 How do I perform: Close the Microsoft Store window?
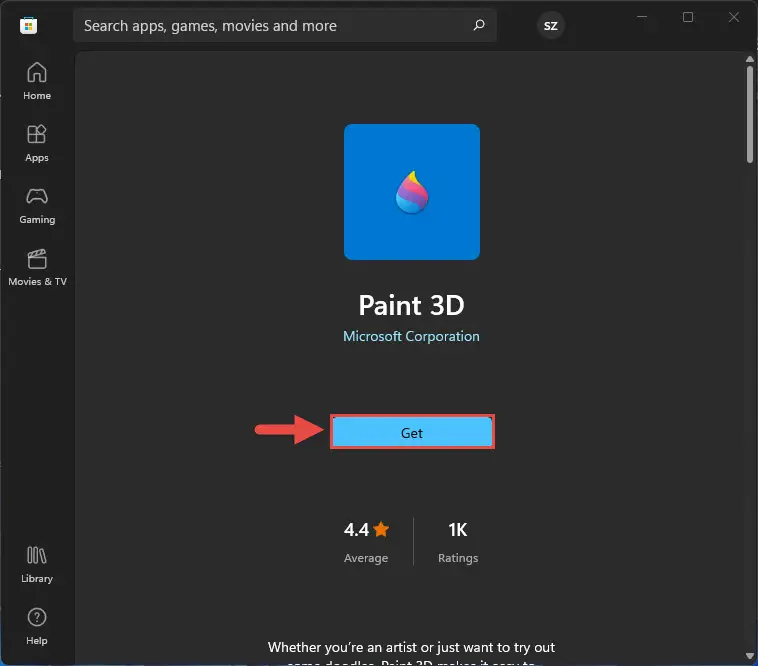click(734, 17)
